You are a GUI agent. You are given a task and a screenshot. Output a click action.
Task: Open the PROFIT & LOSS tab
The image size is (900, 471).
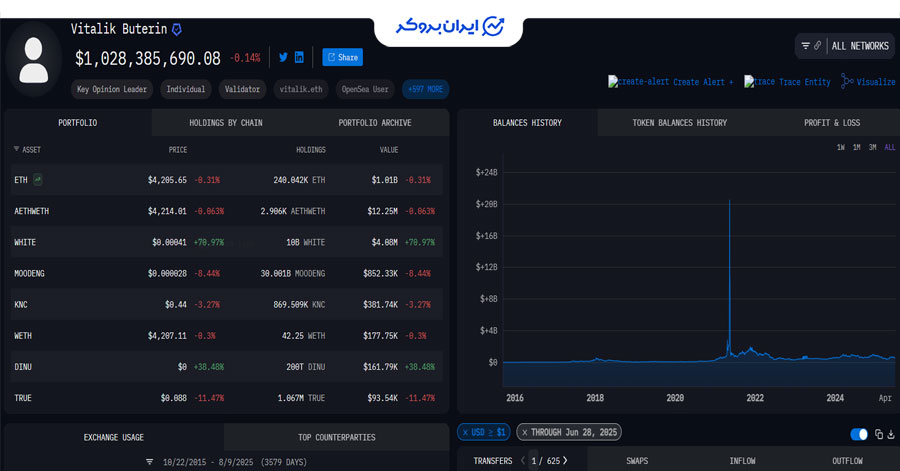(832, 123)
